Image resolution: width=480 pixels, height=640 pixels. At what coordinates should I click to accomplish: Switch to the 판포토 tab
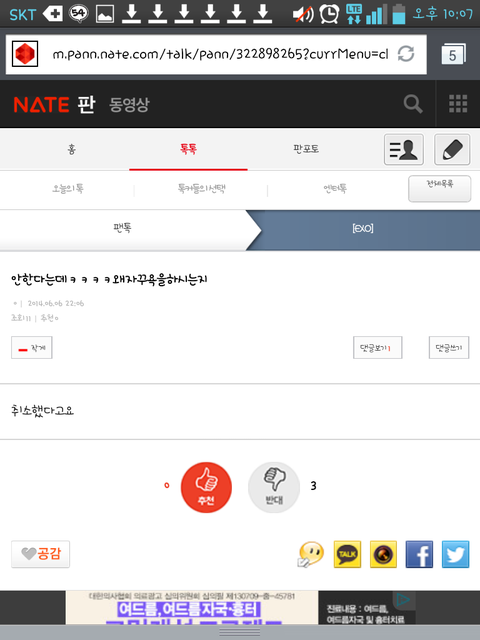coord(306,149)
